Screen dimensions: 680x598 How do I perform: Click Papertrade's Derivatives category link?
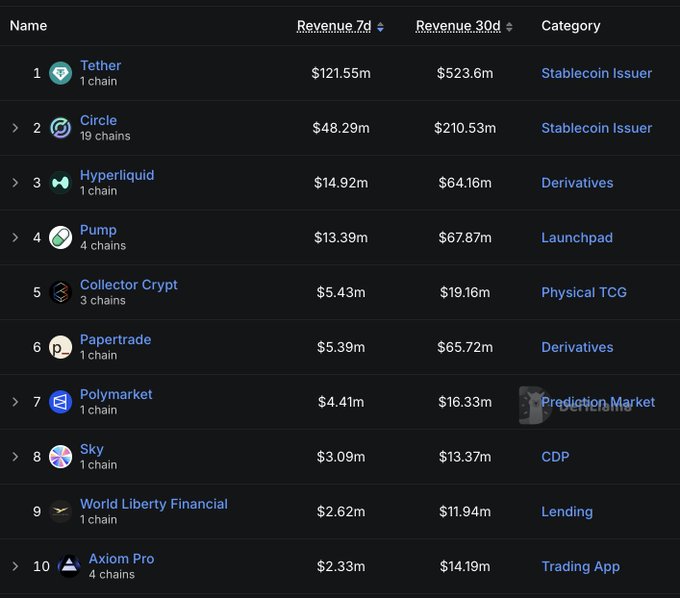click(x=577, y=347)
